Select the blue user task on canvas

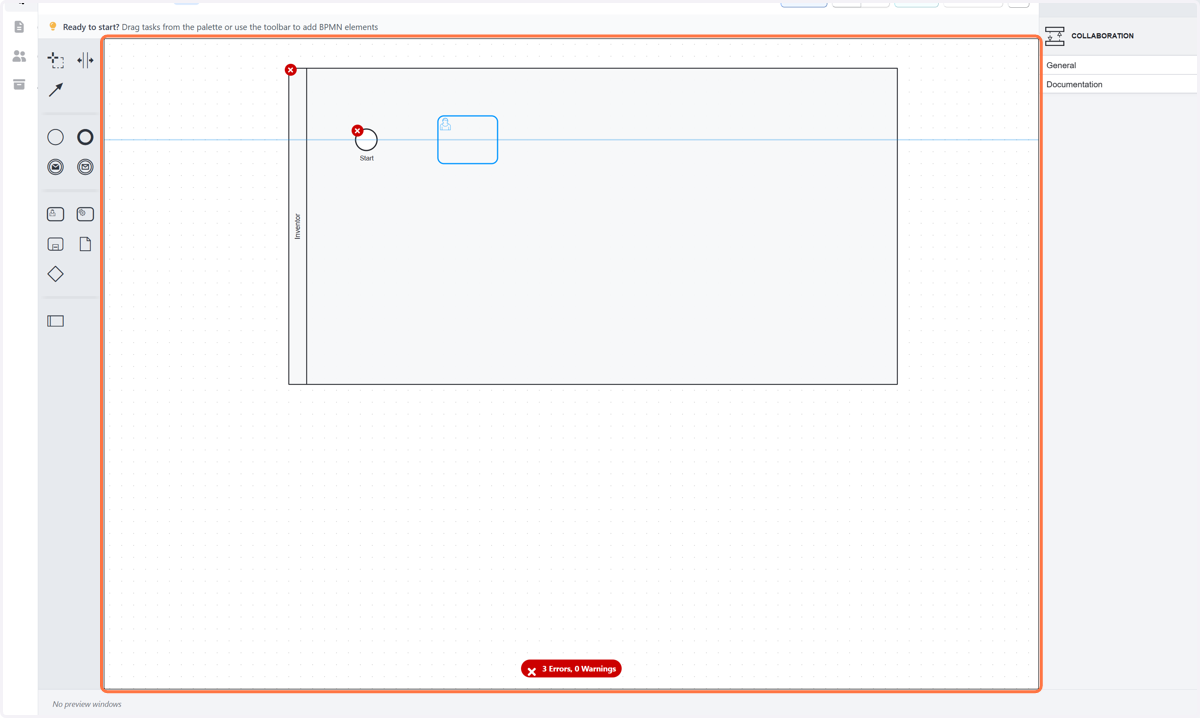click(x=467, y=140)
